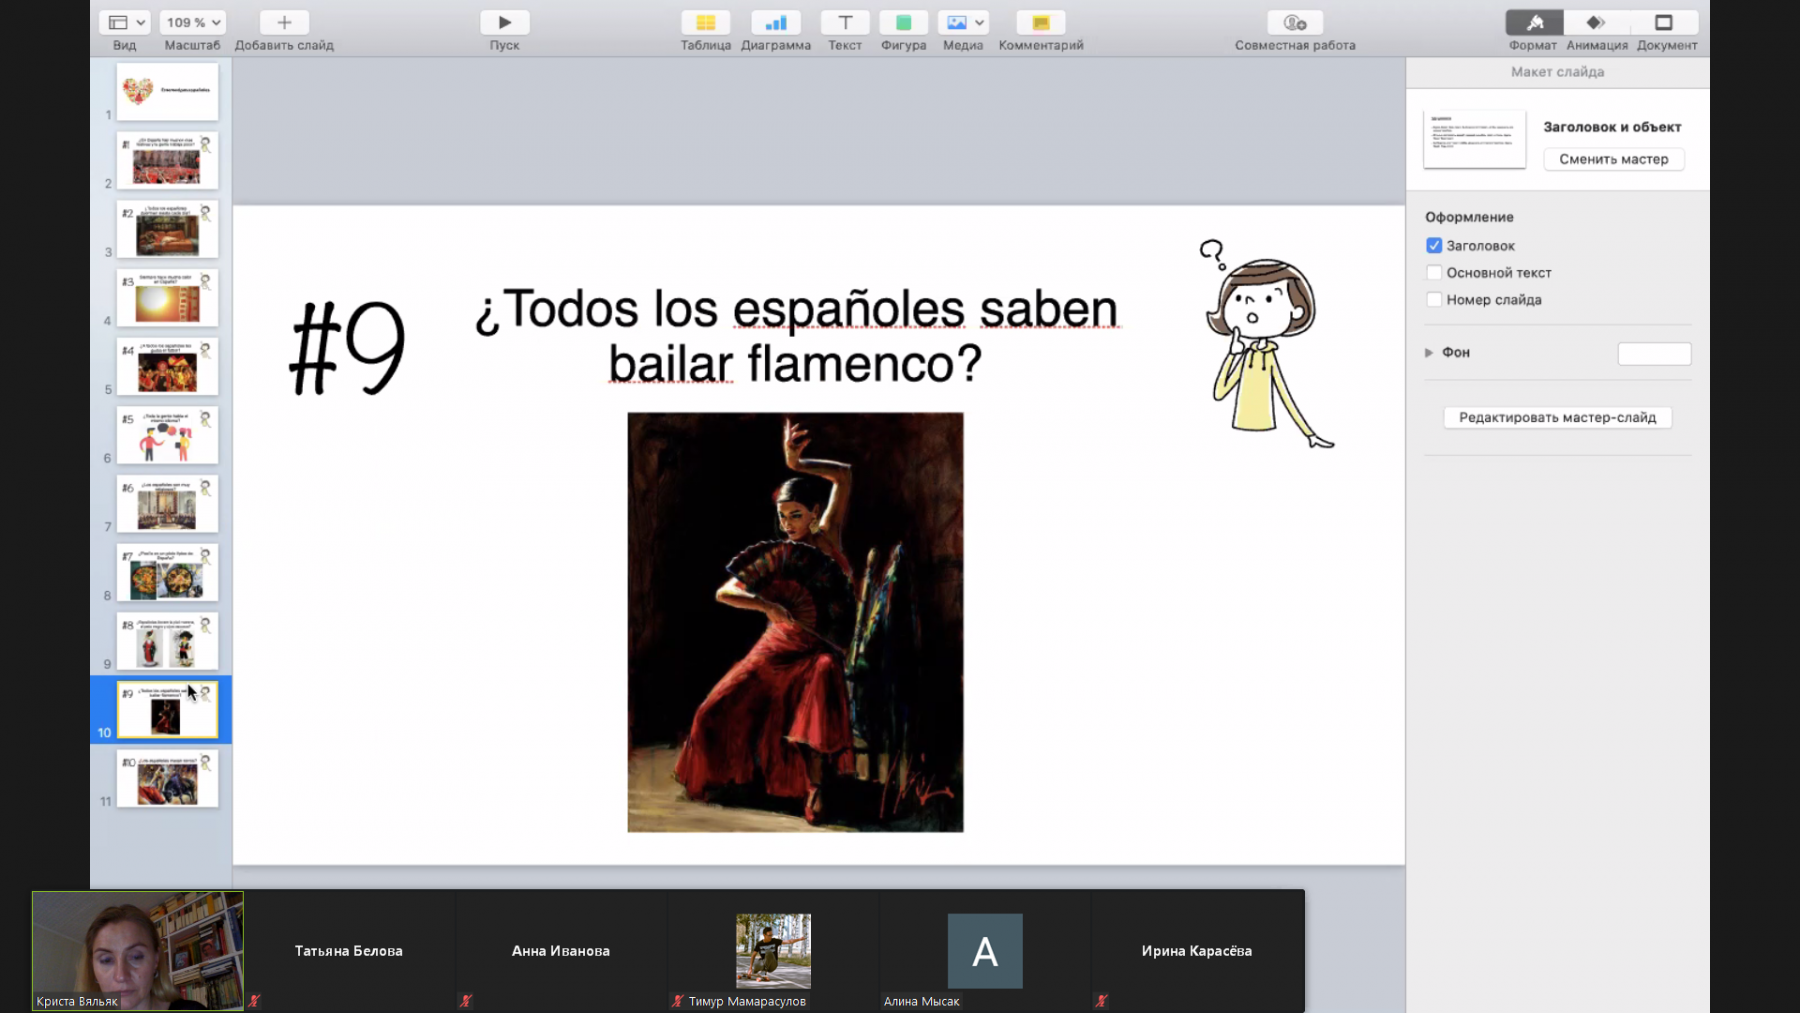Click Анна Иванова participant tile
This screenshot has width=1800, height=1013.
(561, 951)
